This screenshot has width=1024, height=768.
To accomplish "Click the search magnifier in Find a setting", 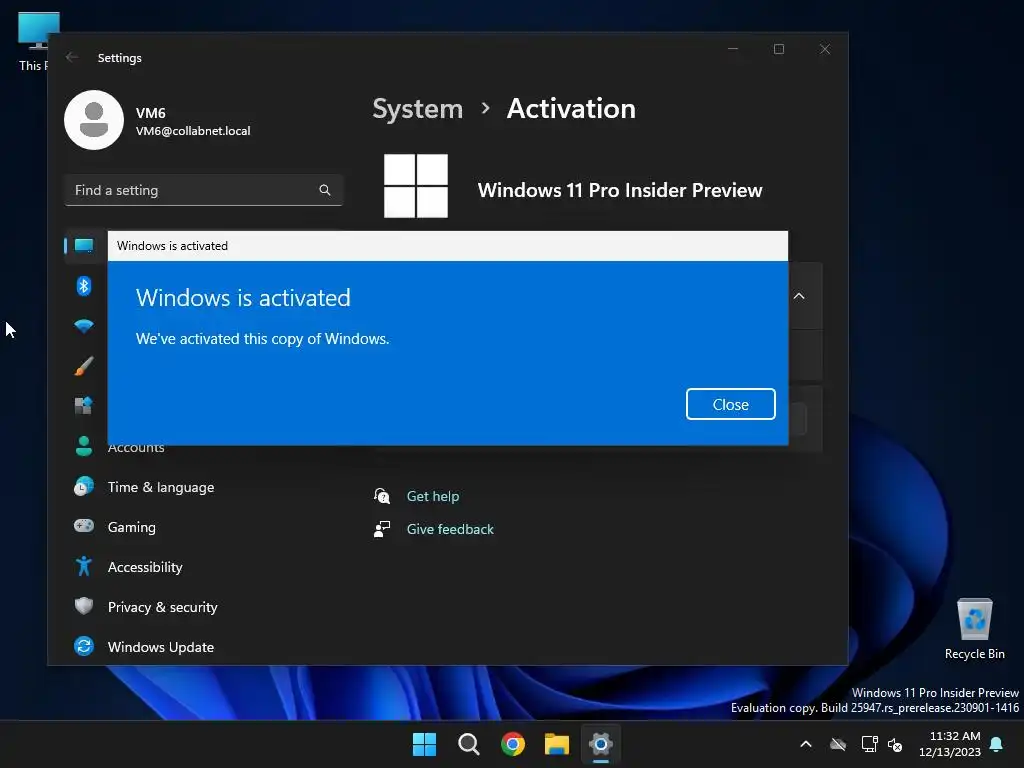I will pos(325,190).
